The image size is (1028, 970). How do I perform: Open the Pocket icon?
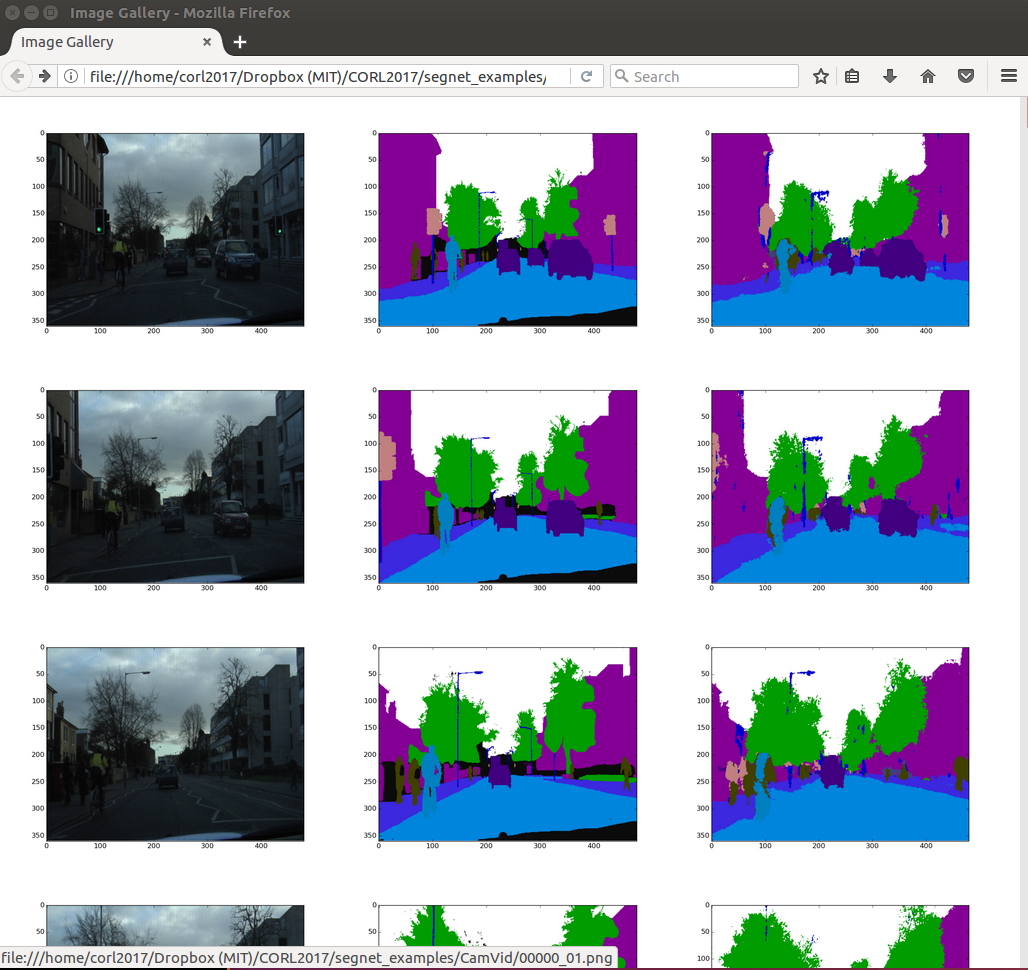point(966,77)
